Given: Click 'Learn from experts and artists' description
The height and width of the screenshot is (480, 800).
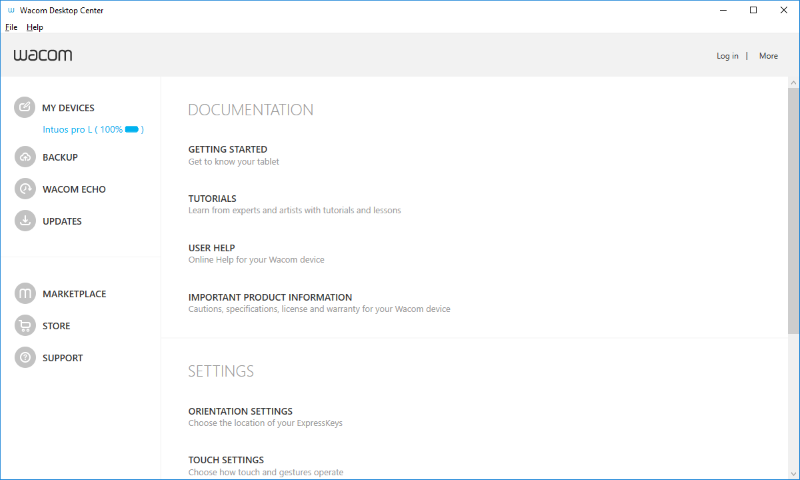Looking at the screenshot, I should (x=294, y=210).
